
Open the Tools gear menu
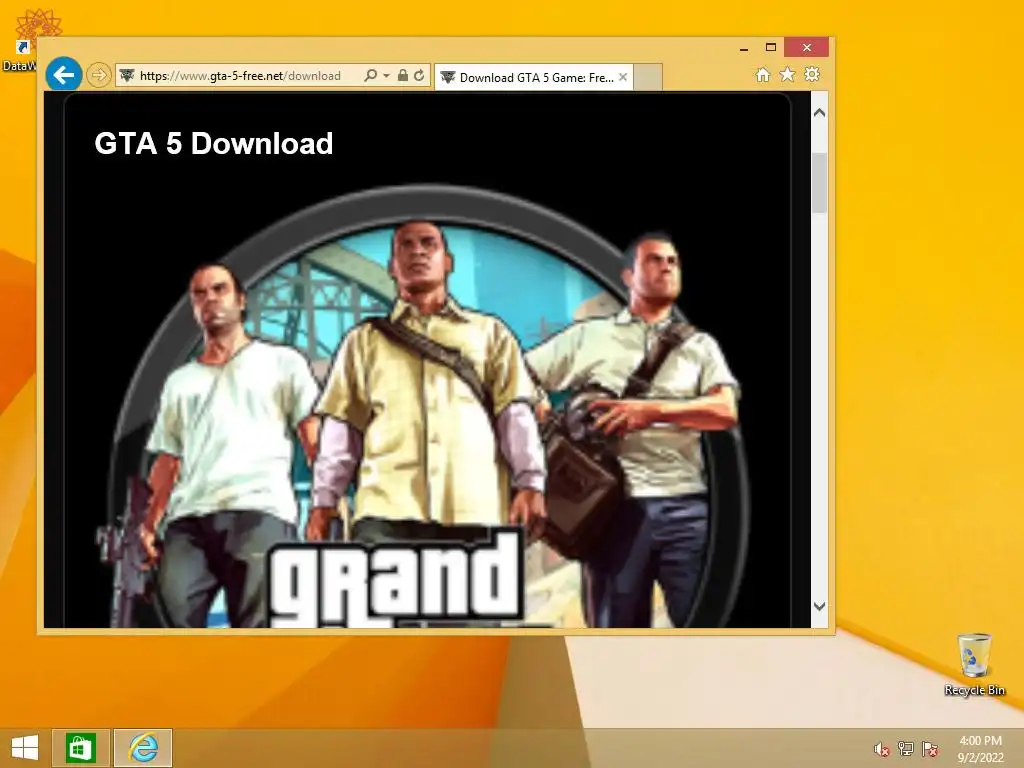point(812,74)
